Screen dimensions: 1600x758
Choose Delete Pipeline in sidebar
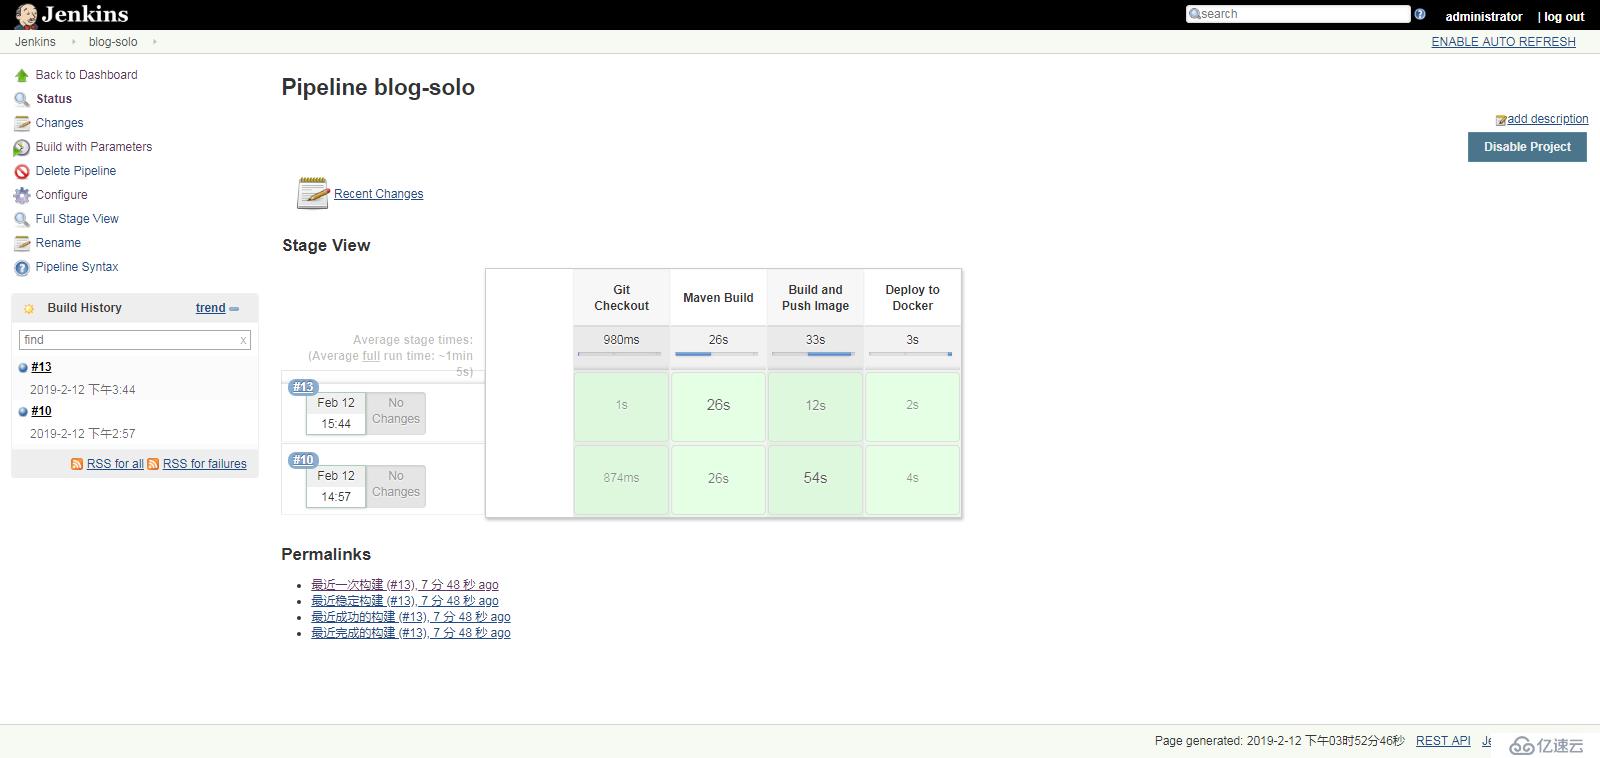point(76,171)
